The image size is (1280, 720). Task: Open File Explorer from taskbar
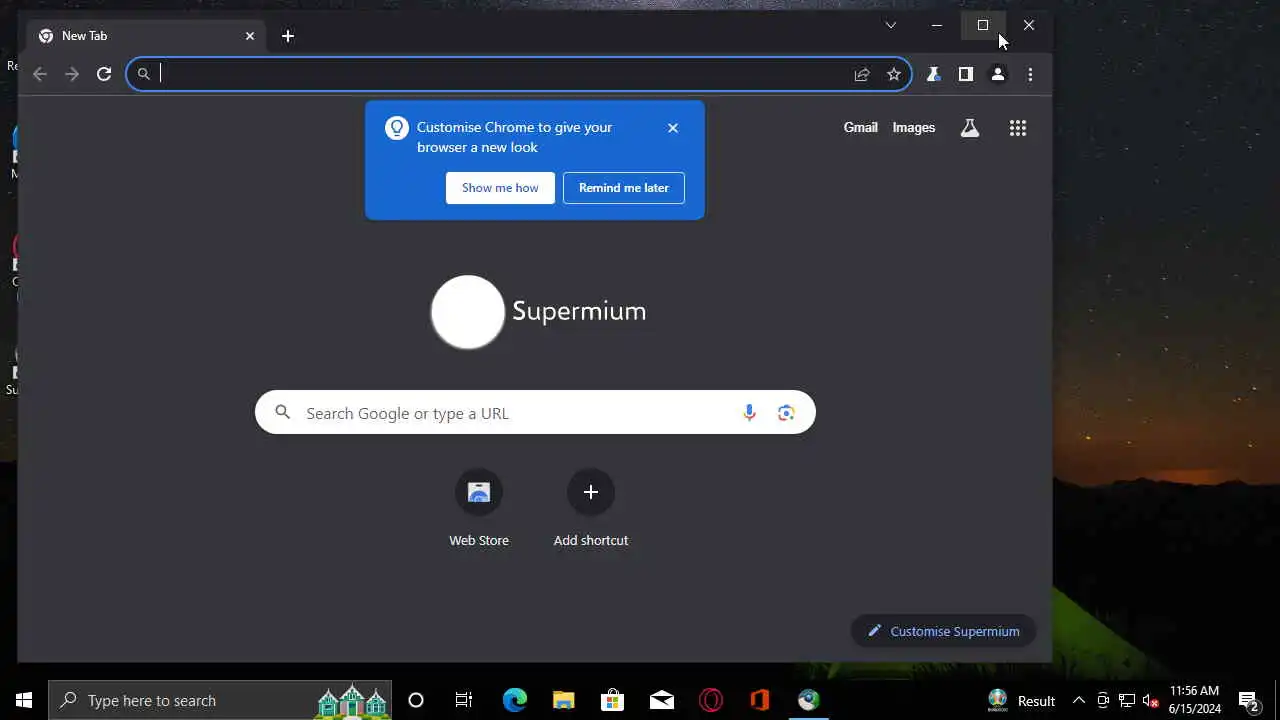[564, 700]
